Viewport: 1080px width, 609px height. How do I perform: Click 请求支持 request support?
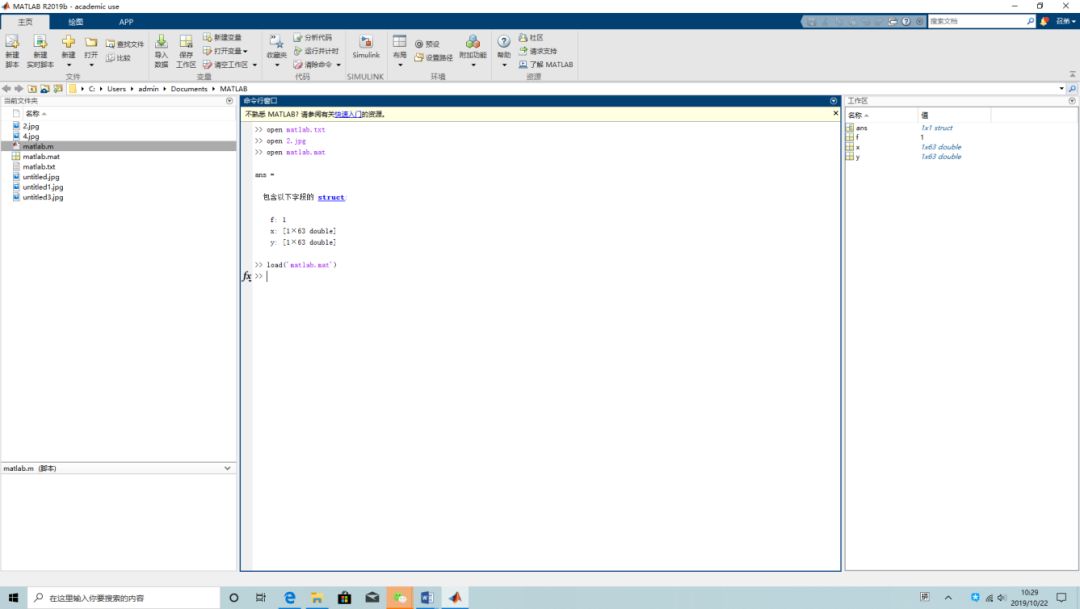pos(537,51)
